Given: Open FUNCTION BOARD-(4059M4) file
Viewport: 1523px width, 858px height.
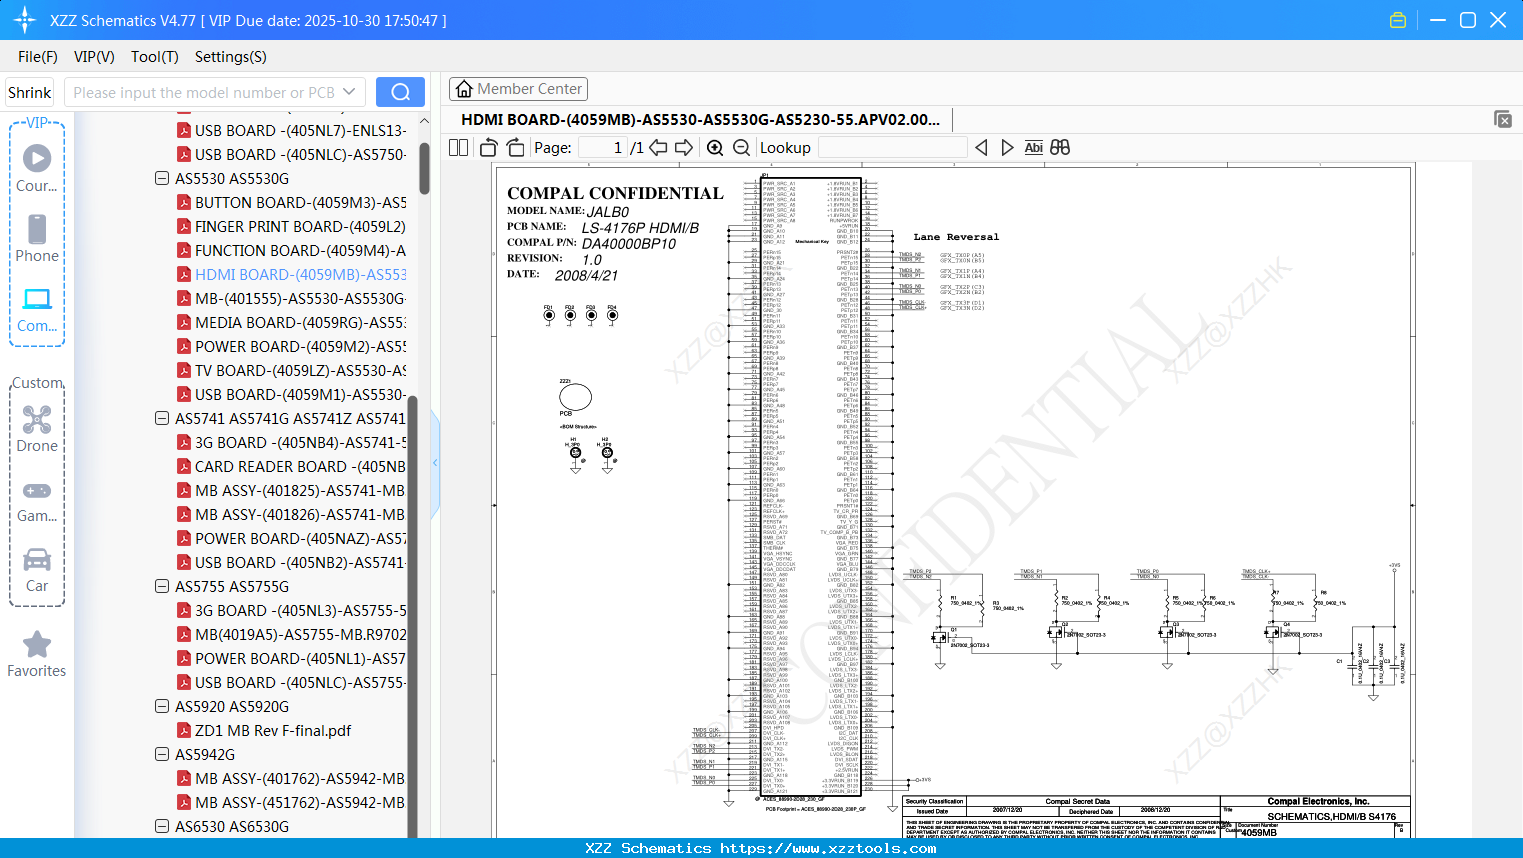Looking at the screenshot, I should pyautogui.click(x=300, y=250).
